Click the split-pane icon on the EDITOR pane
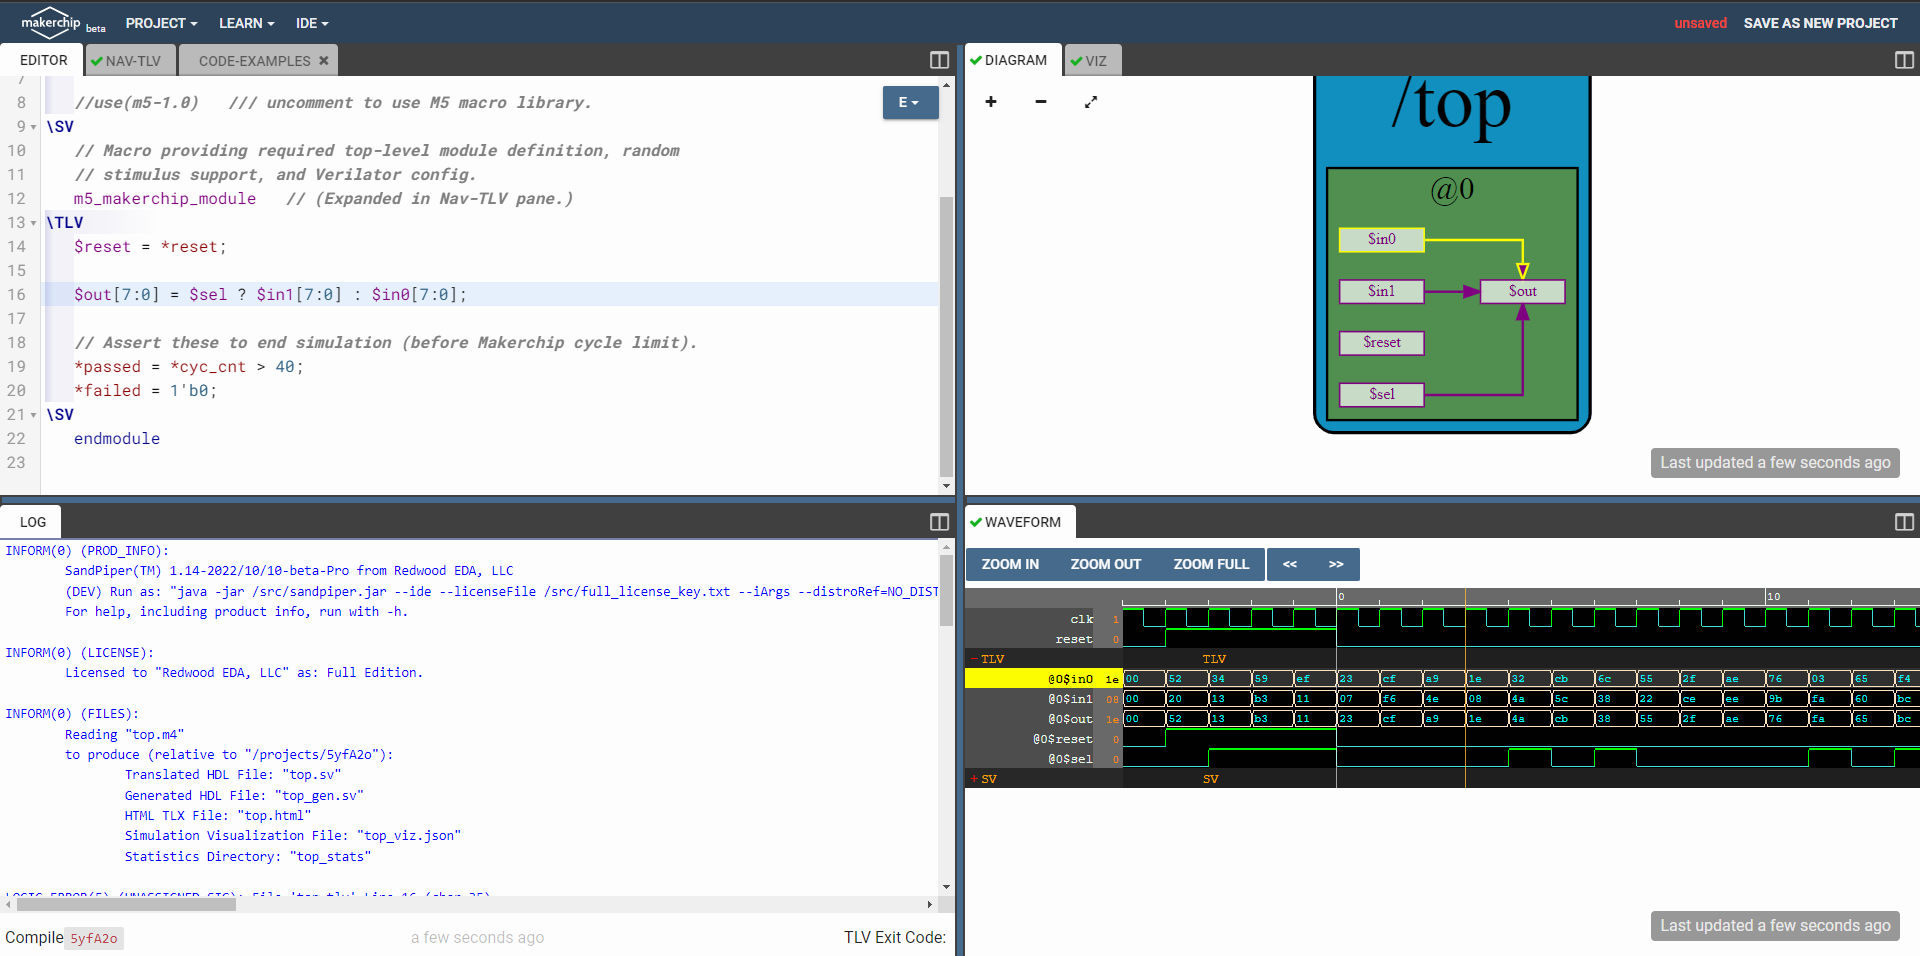Screen dimensions: 1920x956 (x=938, y=60)
